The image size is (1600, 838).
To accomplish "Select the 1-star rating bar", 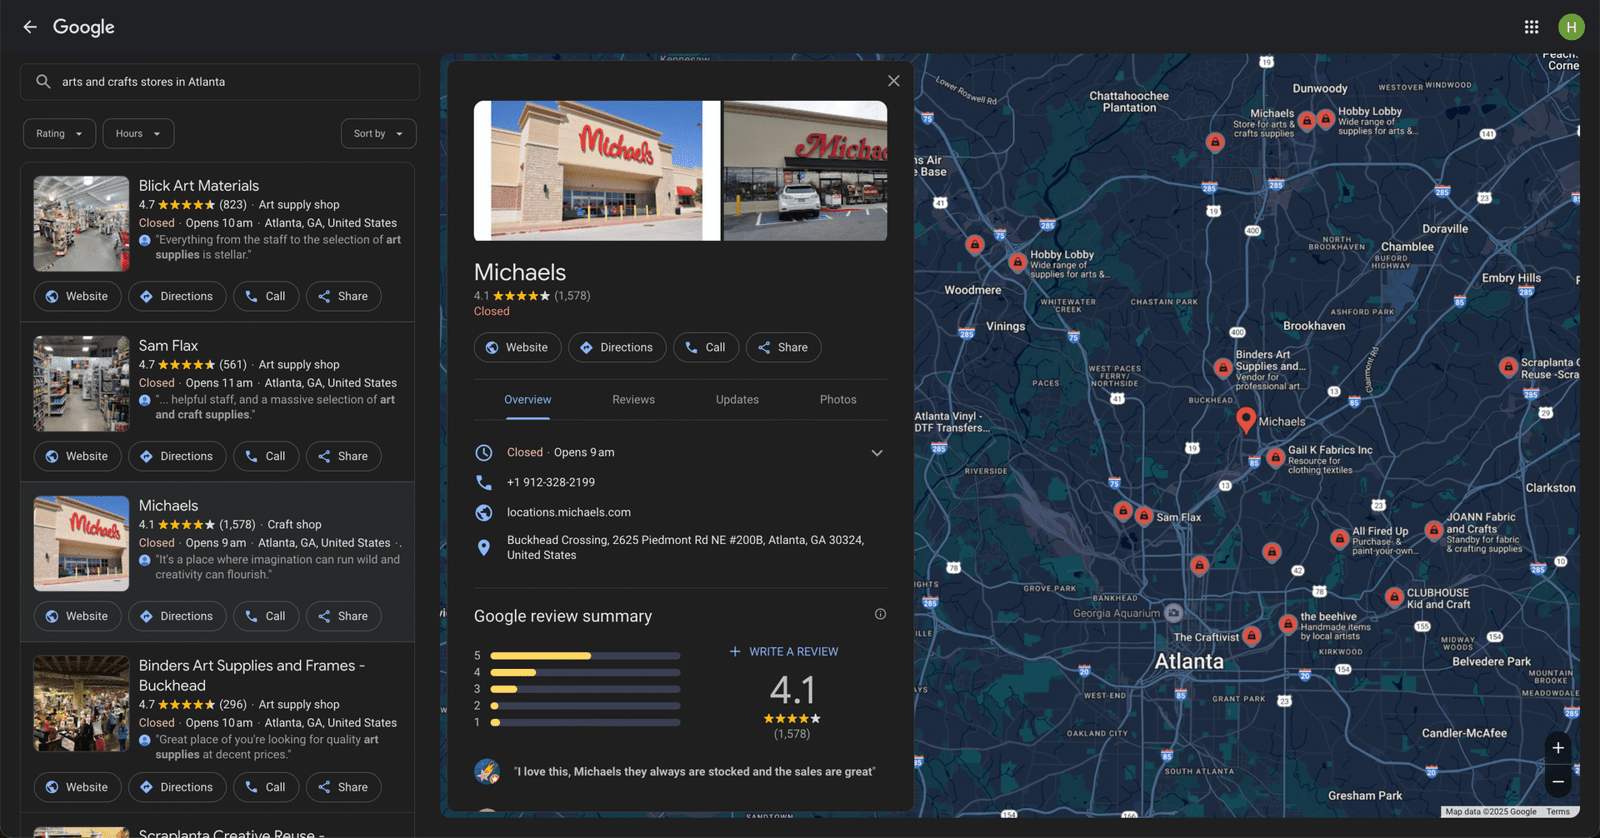I will tap(585, 722).
